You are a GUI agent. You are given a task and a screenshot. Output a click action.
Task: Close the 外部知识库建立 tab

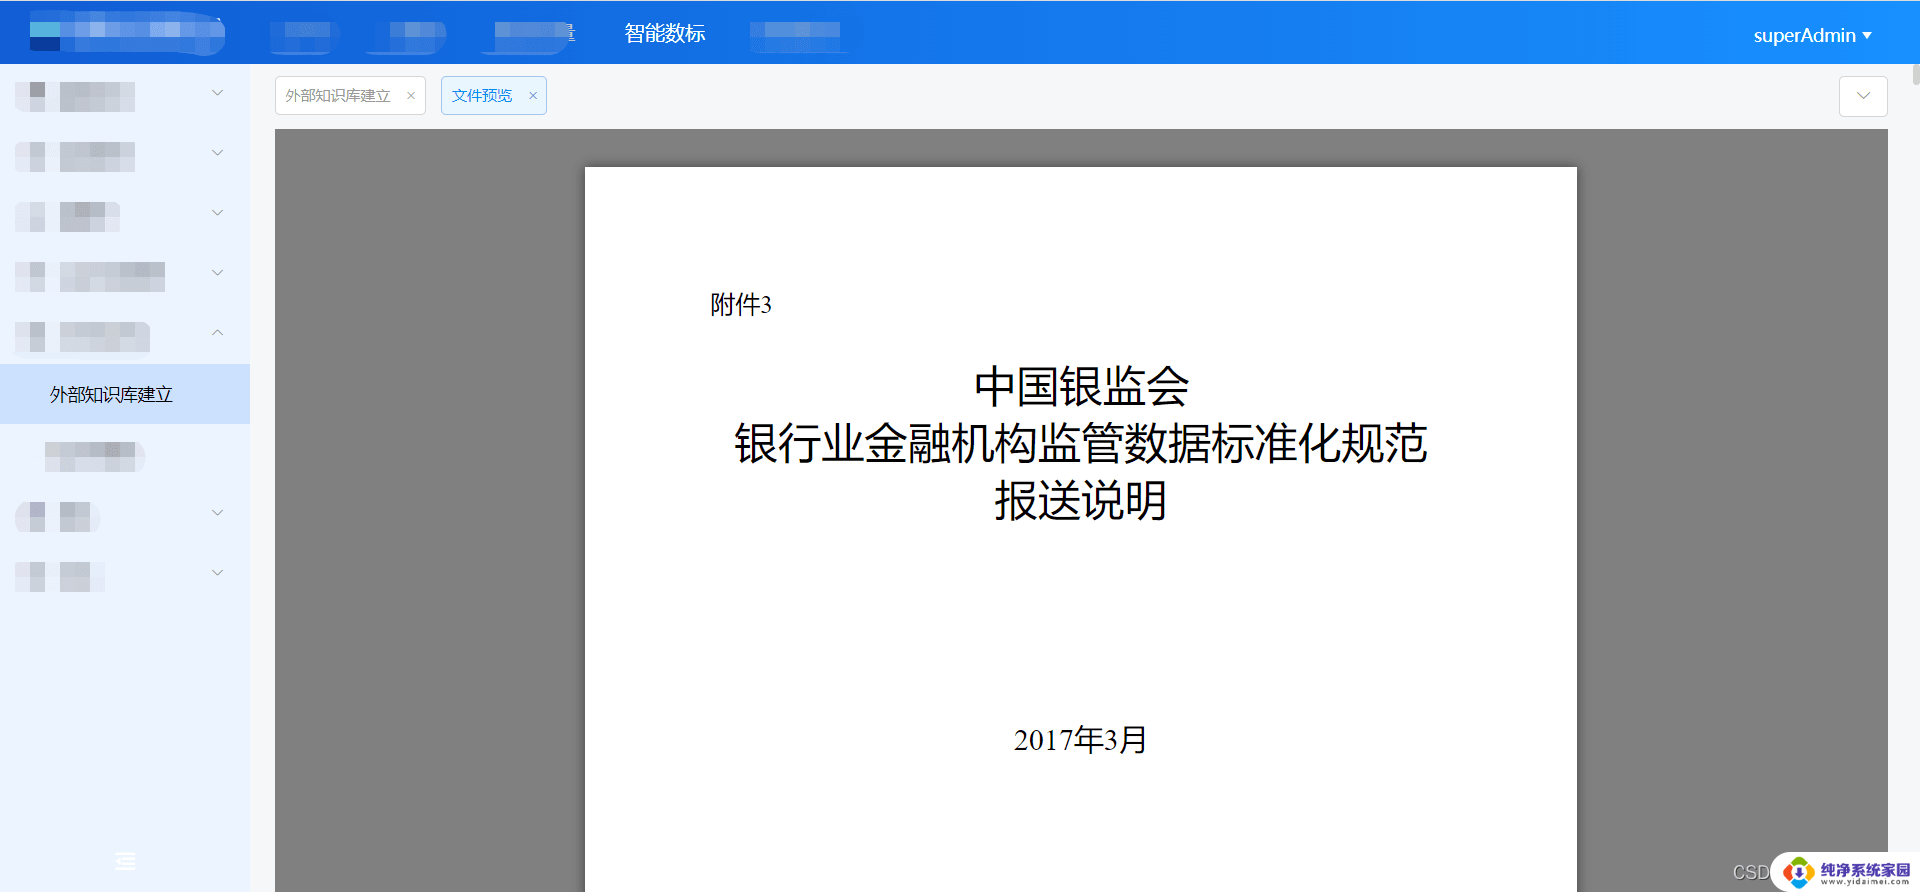coord(411,96)
